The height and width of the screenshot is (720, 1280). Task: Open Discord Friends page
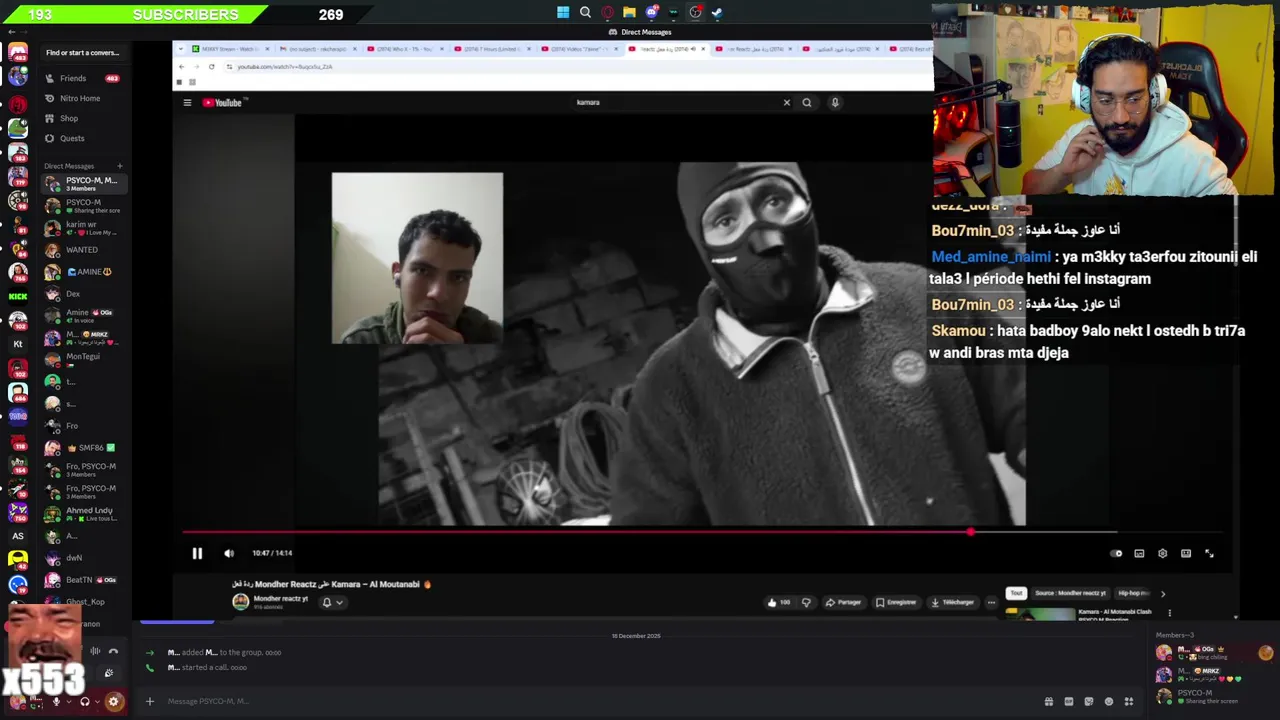[x=83, y=78]
